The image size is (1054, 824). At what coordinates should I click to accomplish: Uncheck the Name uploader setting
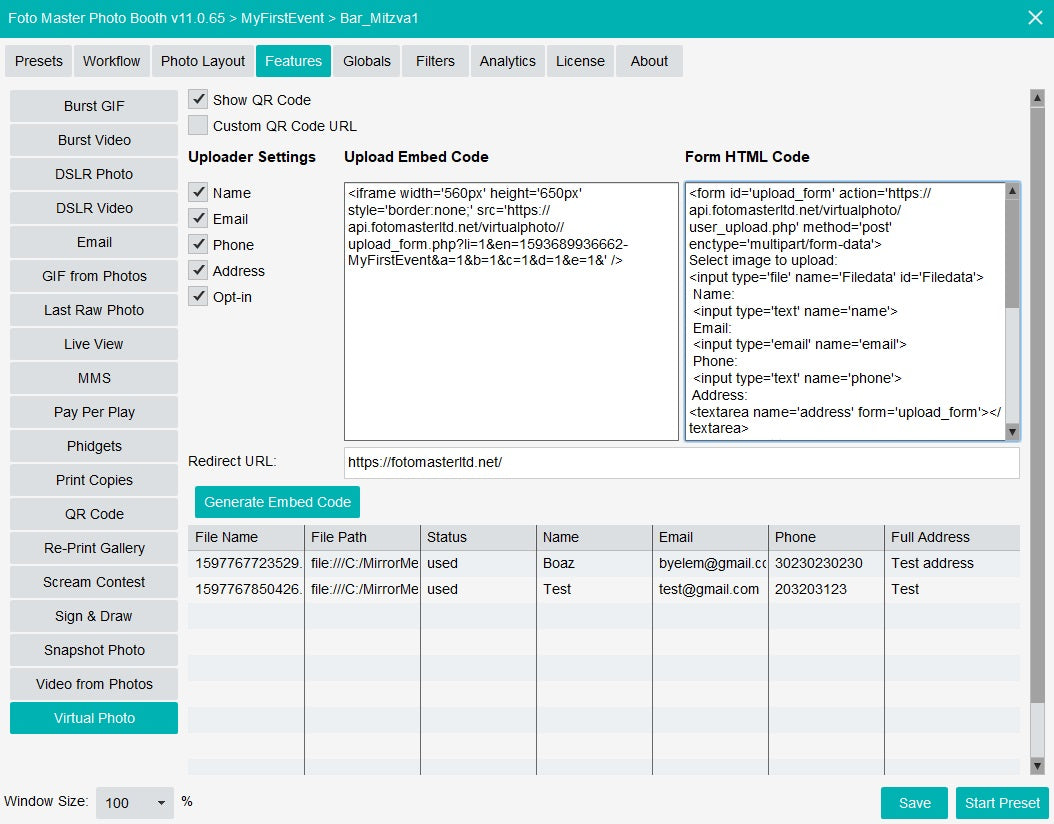coord(198,192)
